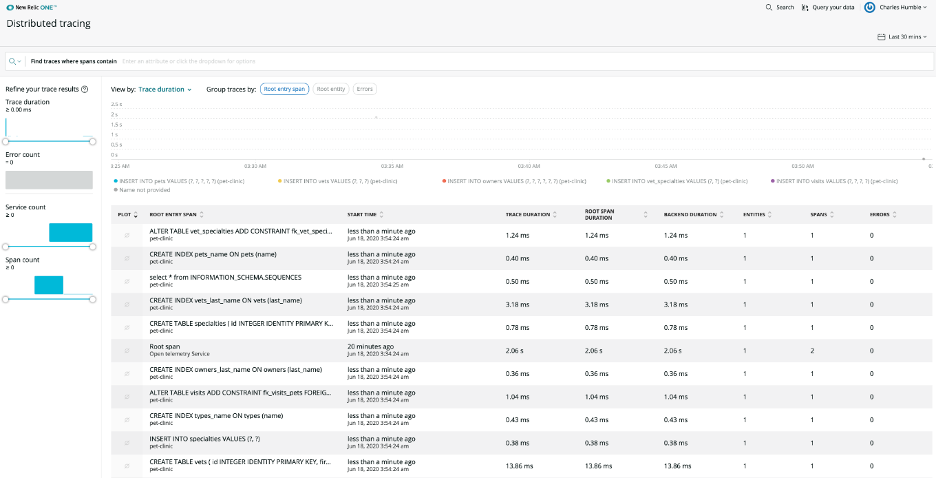Toggle plot for CREATE INDEX types_name row

pos(127,420)
